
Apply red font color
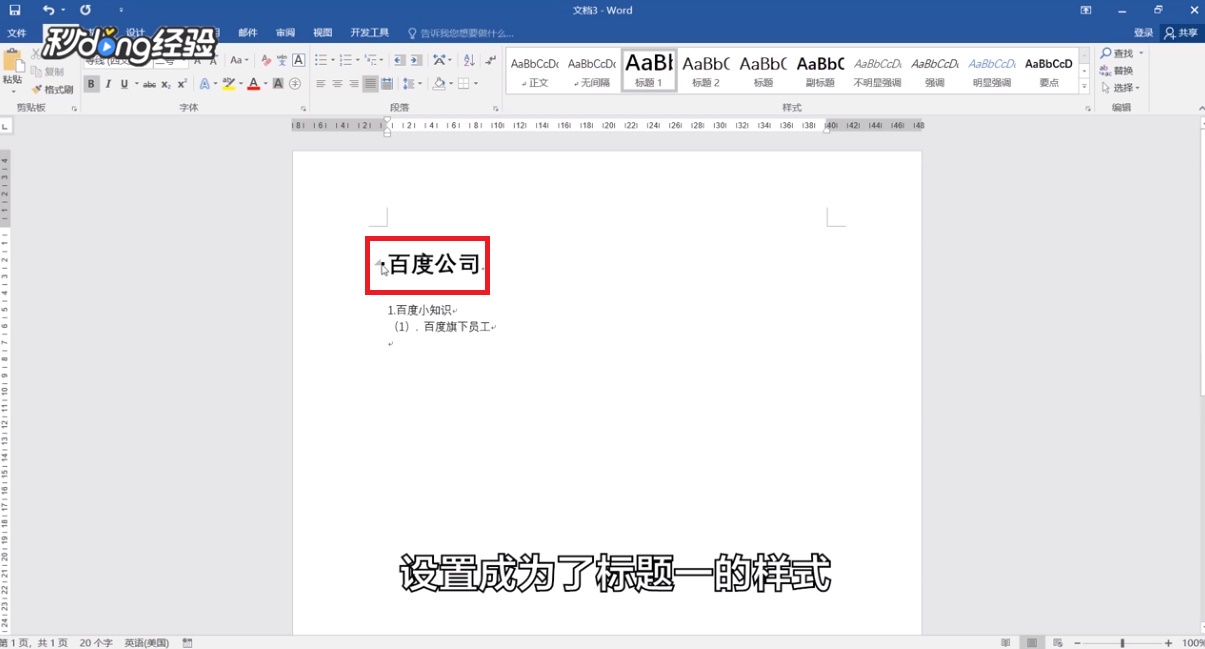tap(253, 84)
